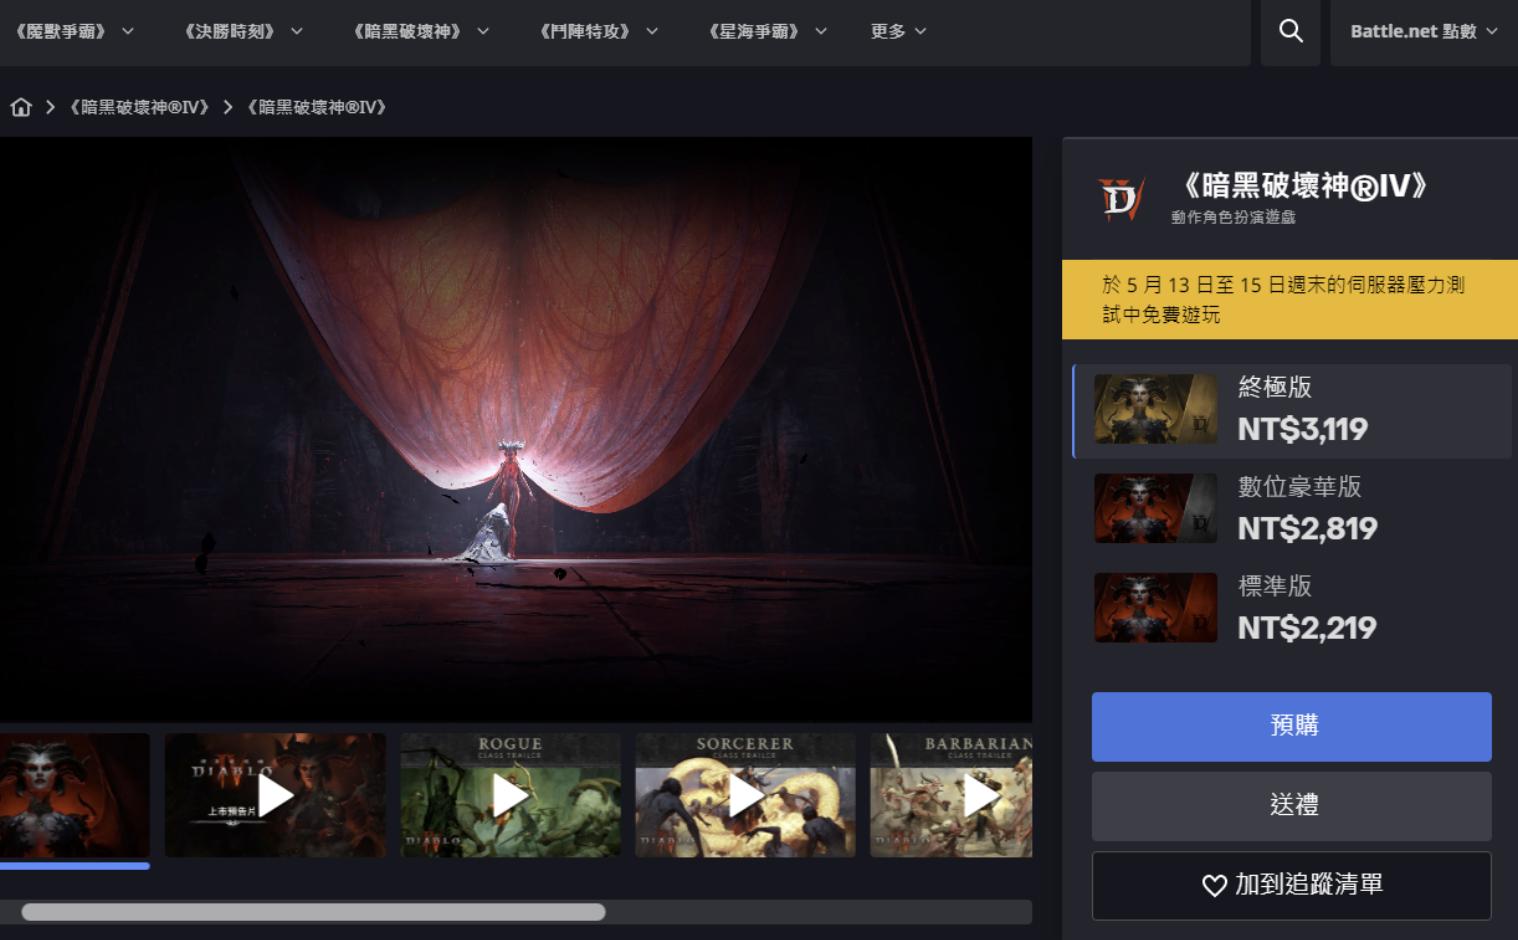Click the first Lilith thumbnail in carousel
The image size is (1518, 940).
point(74,795)
